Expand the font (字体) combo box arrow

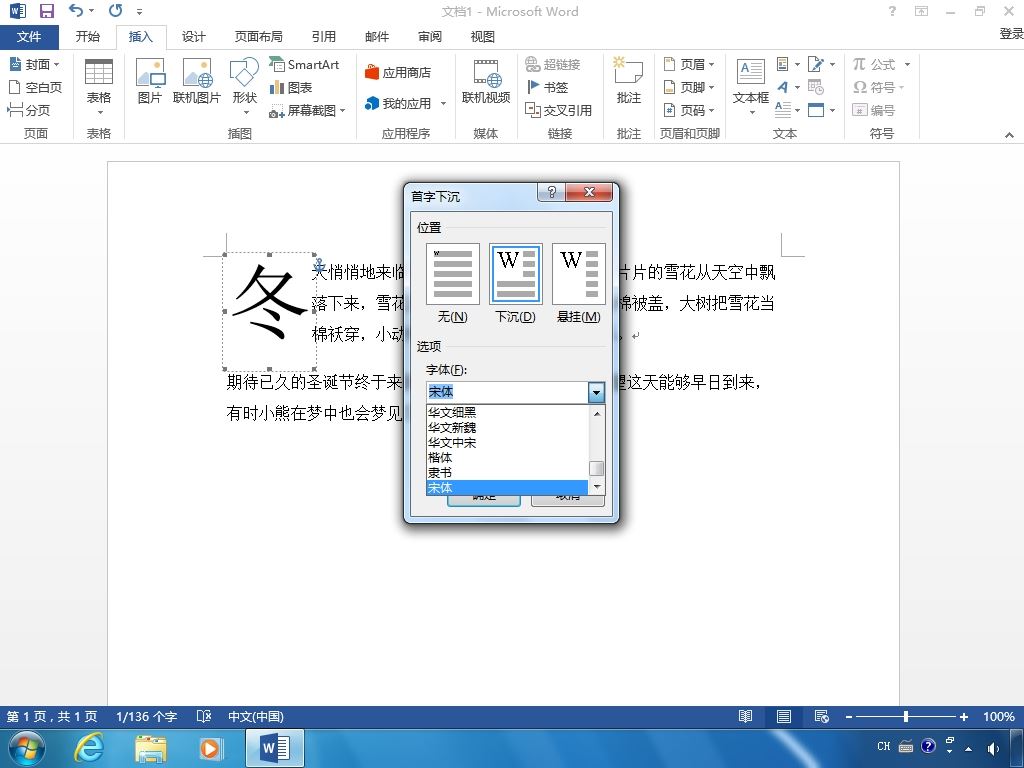tap(596, 392)
